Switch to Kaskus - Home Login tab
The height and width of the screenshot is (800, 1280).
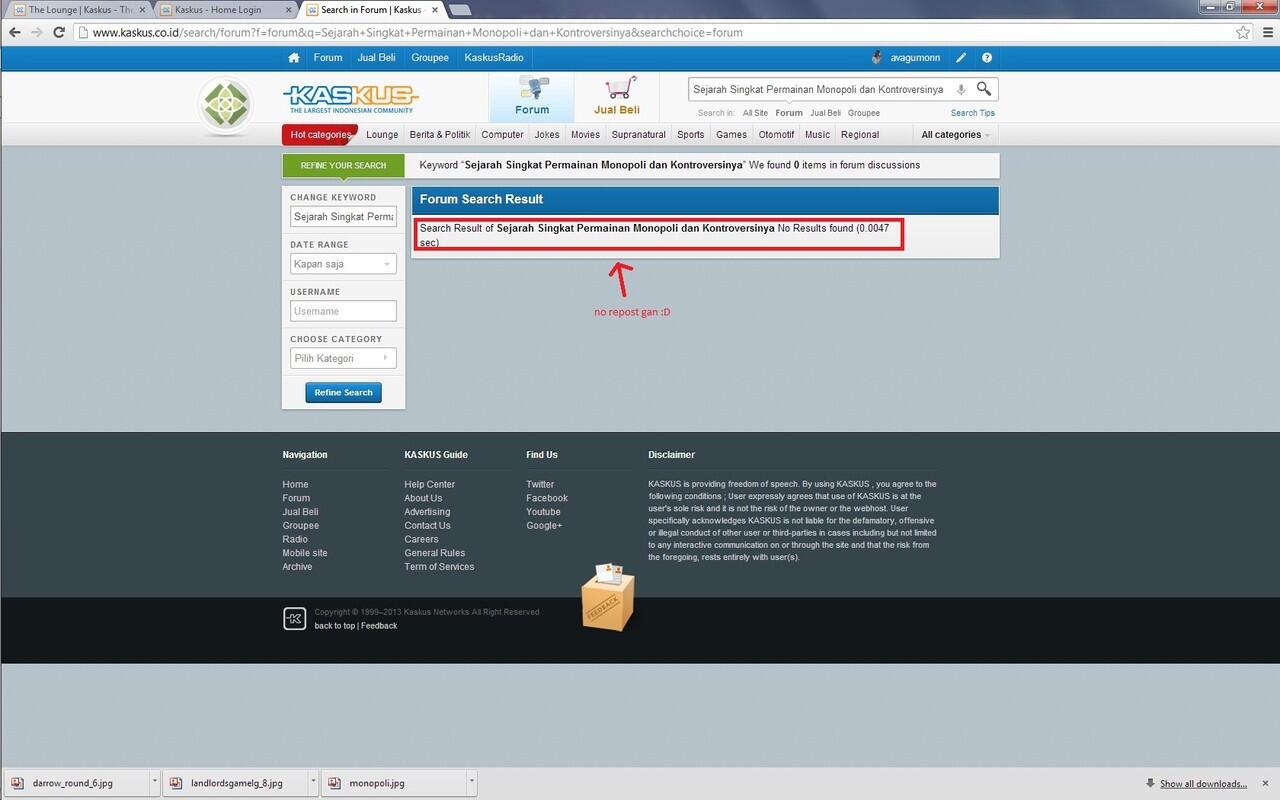225,10
